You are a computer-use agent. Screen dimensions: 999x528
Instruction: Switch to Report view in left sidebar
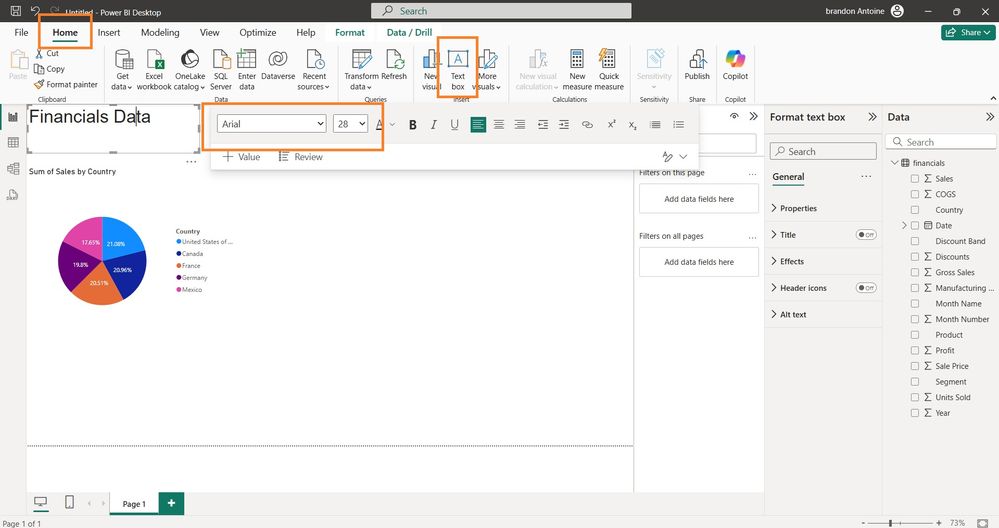coord(13,117)
